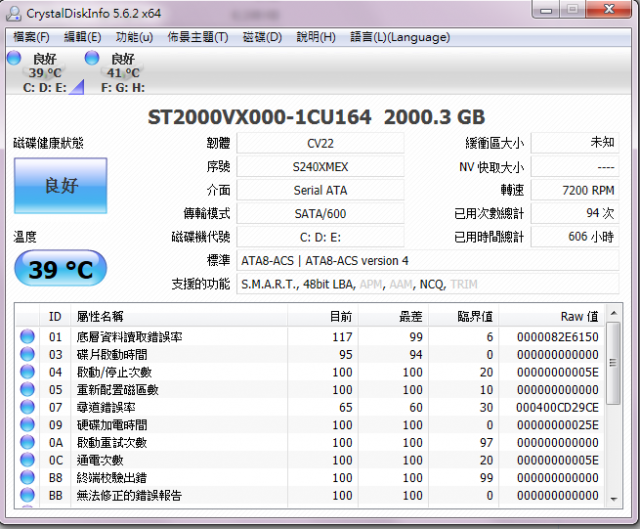
Task: Click the 最差 column header
Action: pyautogui.click(x=393, y=316)
